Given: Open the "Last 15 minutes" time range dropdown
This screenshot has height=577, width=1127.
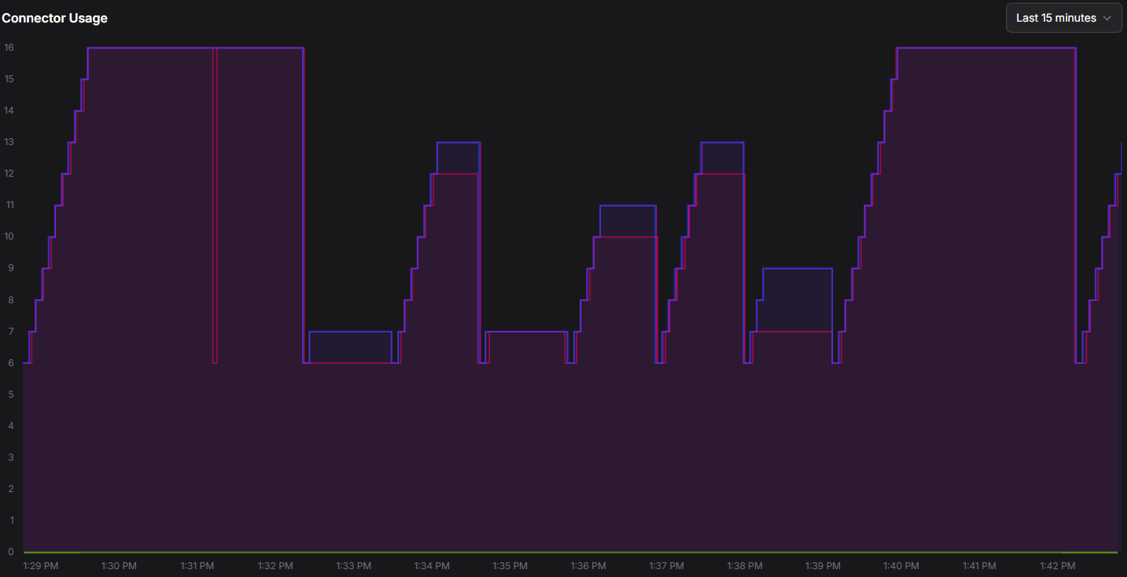Looking at the screenshot, I should click(x=1064, y=18).
